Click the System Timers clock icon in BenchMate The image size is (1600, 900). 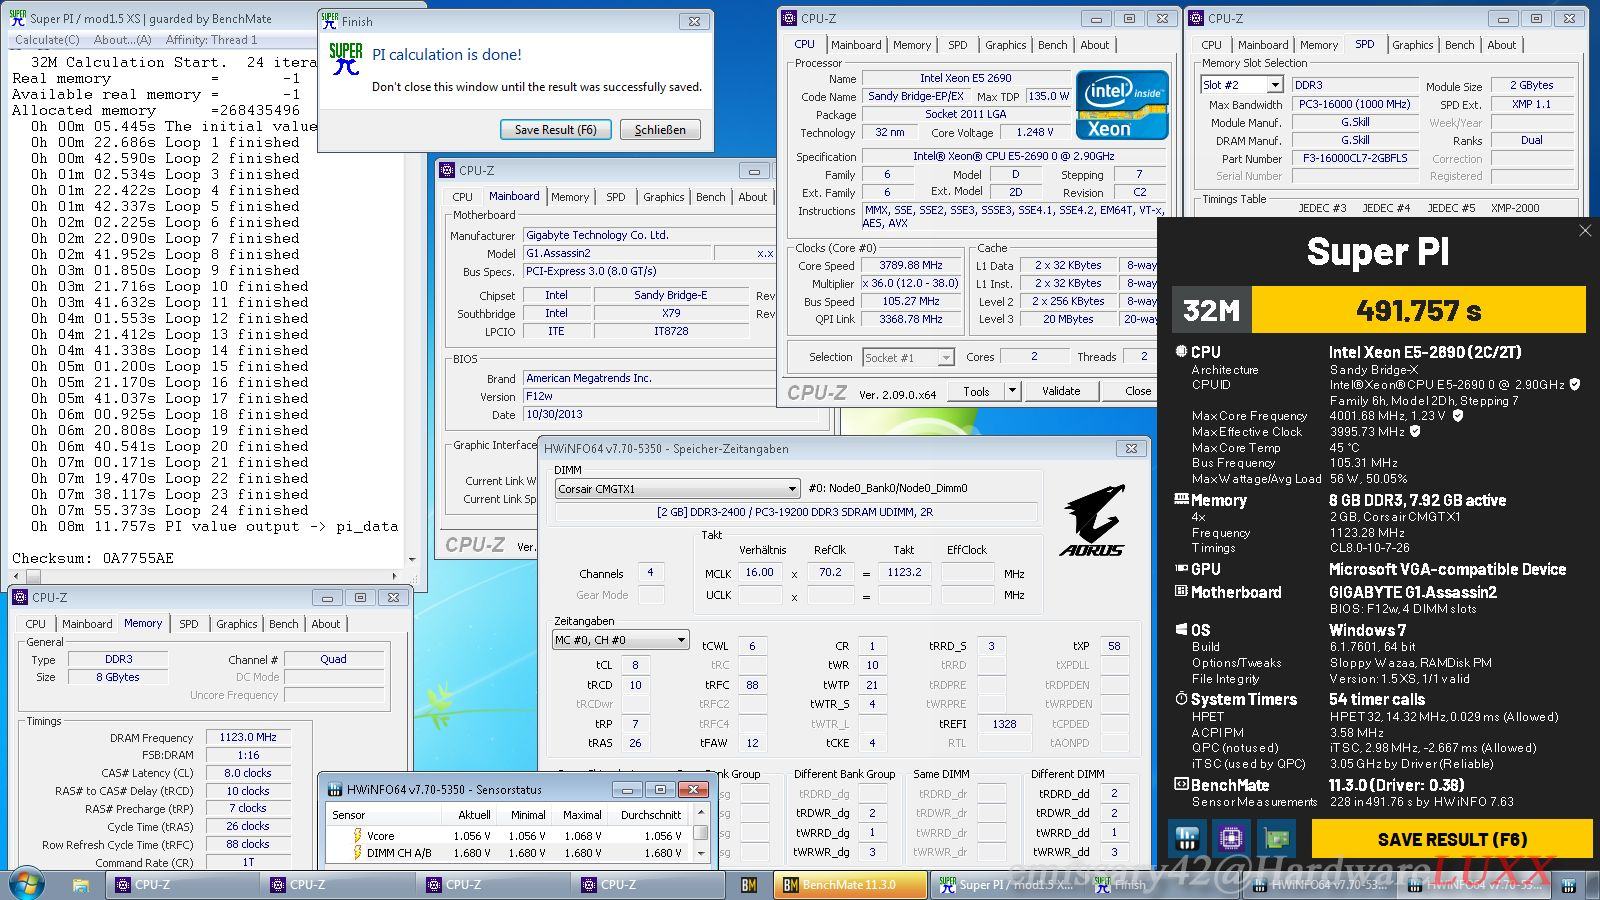point(1181,699)
